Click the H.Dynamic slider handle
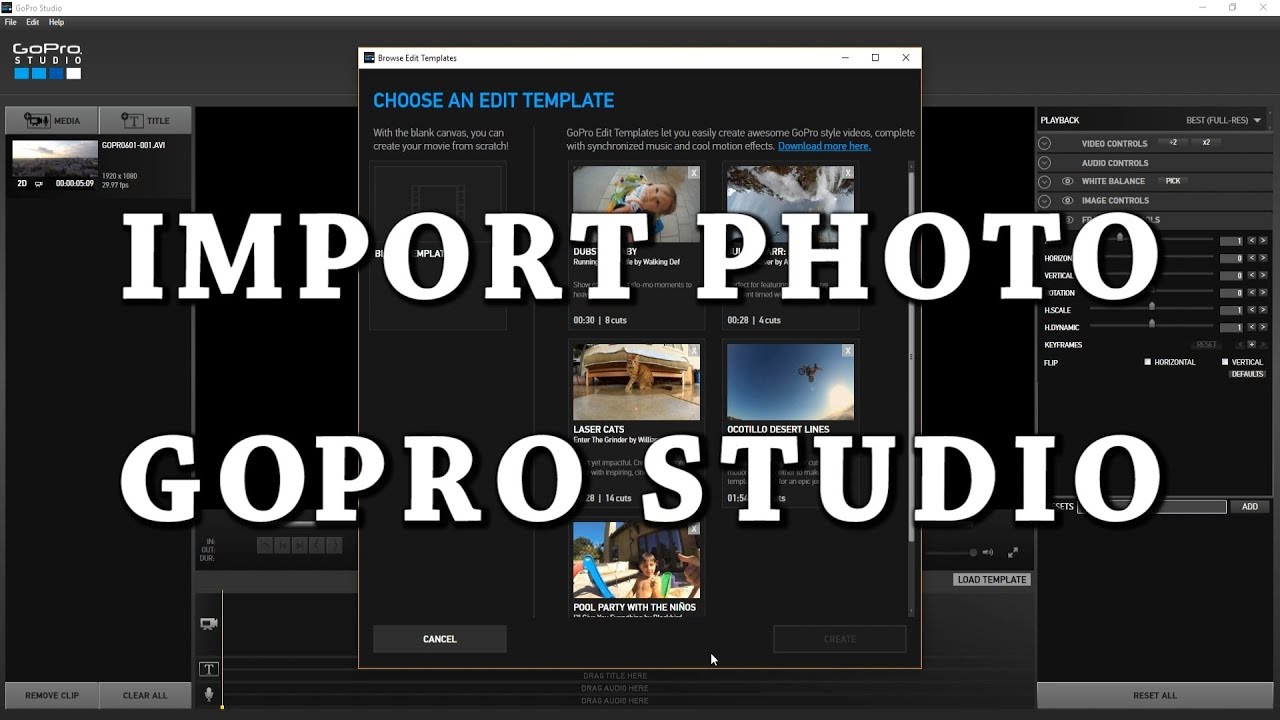 point(1152,323)
